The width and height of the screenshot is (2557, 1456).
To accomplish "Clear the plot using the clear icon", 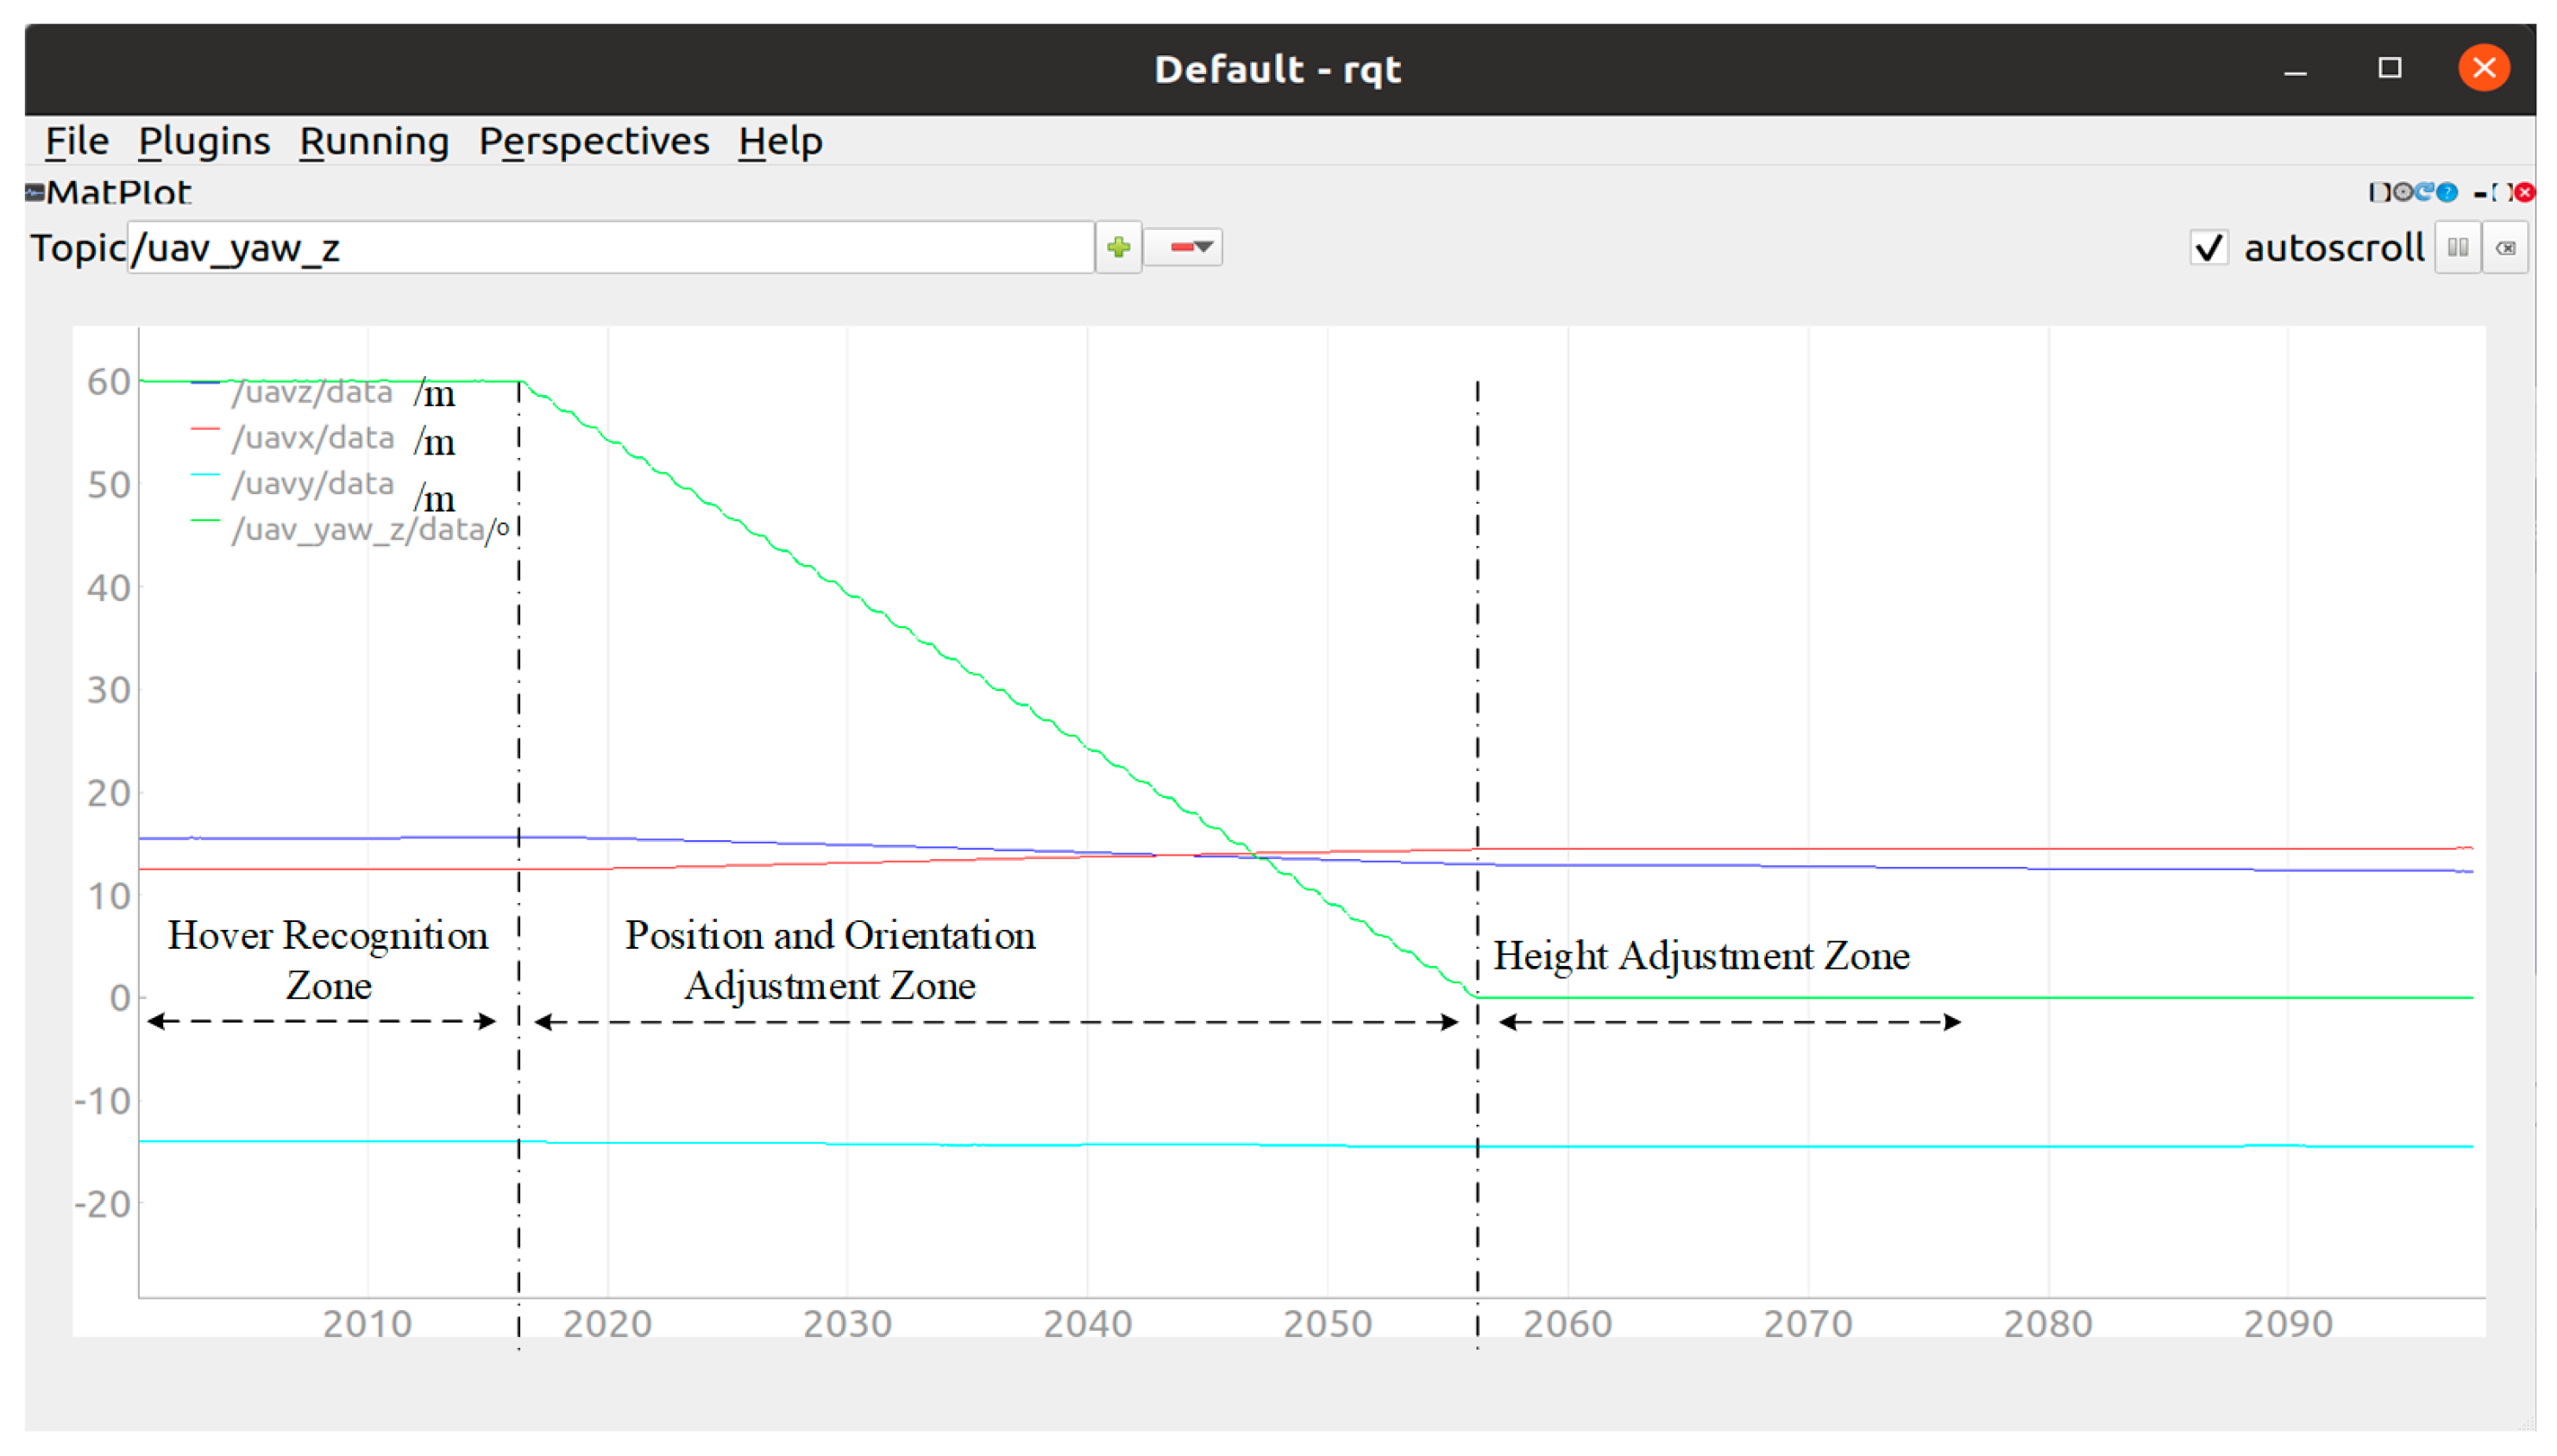I will point(2505,247).
